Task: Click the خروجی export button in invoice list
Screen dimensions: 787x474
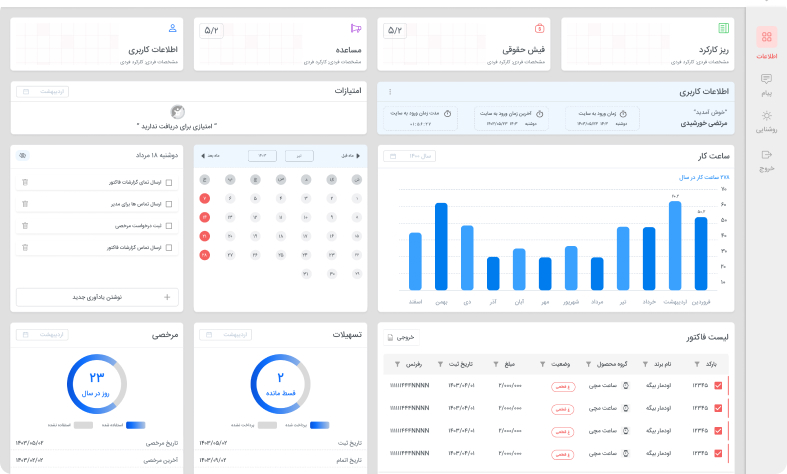Action: pos(405,337)
